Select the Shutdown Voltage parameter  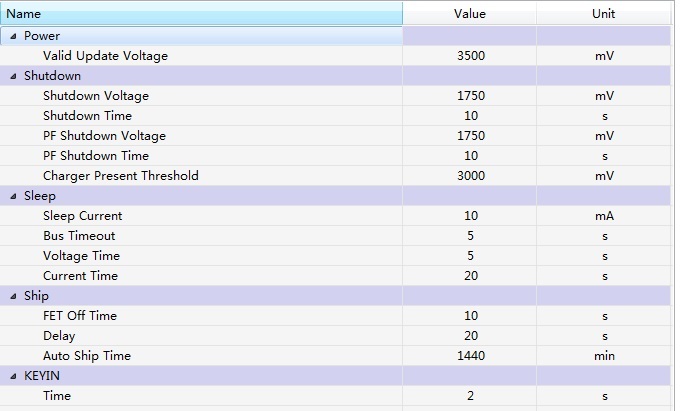coord(95,96)
